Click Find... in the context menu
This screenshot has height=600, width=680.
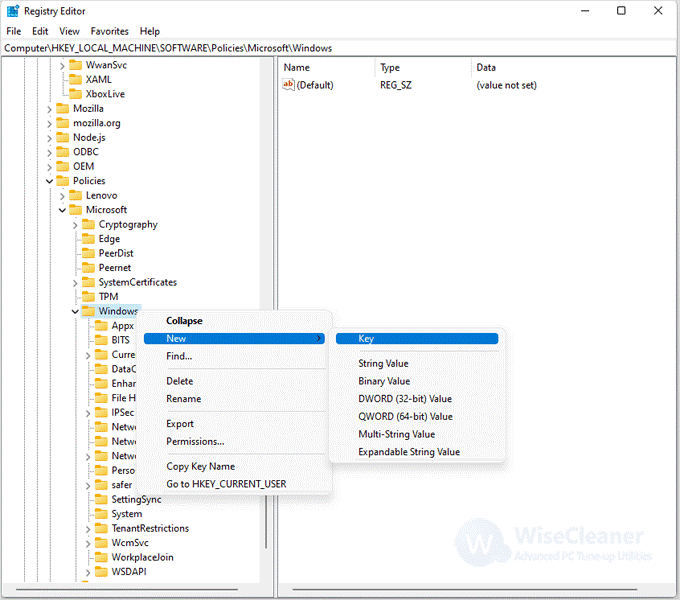(179, 356)
